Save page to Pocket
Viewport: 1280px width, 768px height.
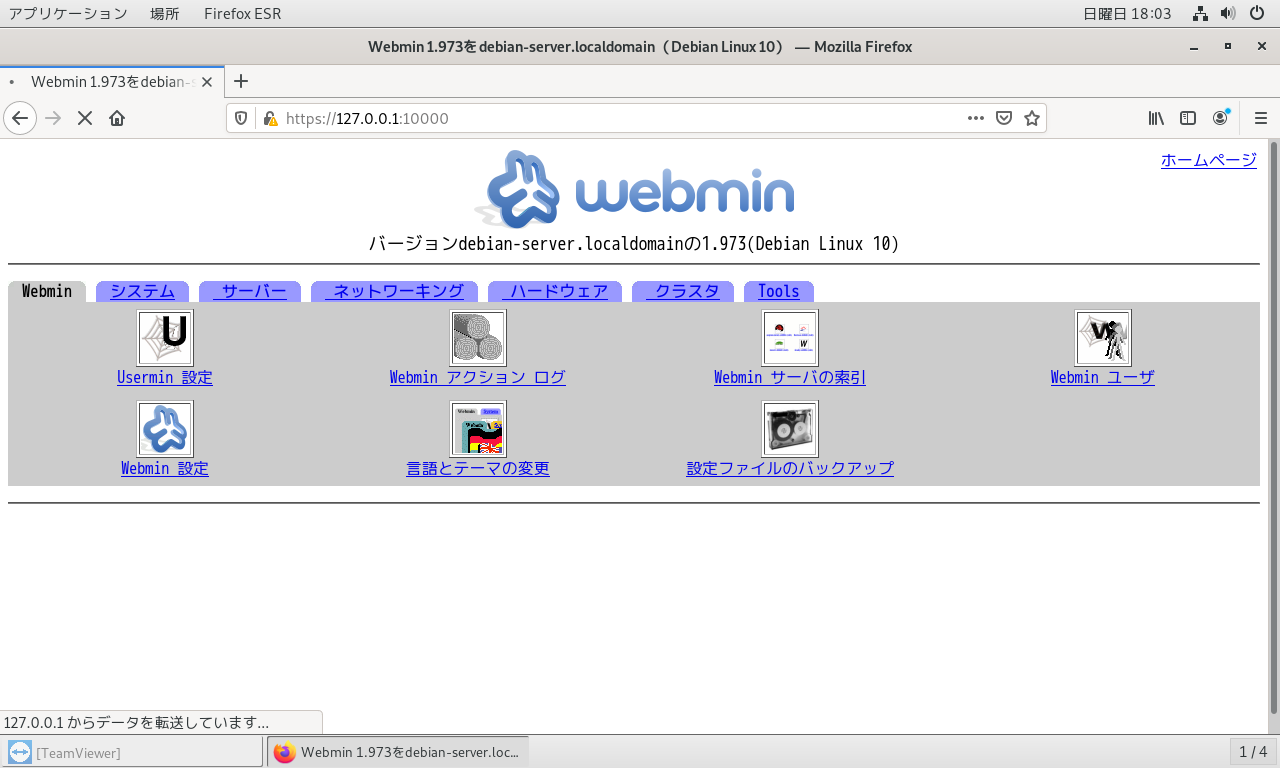point(1004,118)
